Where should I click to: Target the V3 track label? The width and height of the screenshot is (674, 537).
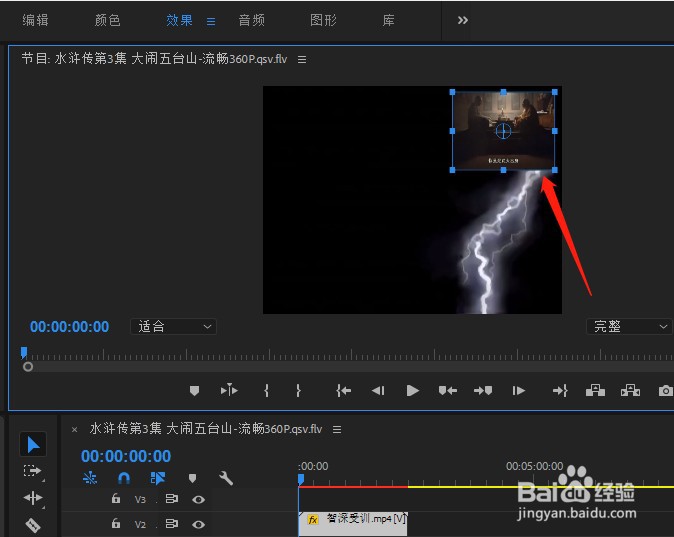[x=140, y=500]
